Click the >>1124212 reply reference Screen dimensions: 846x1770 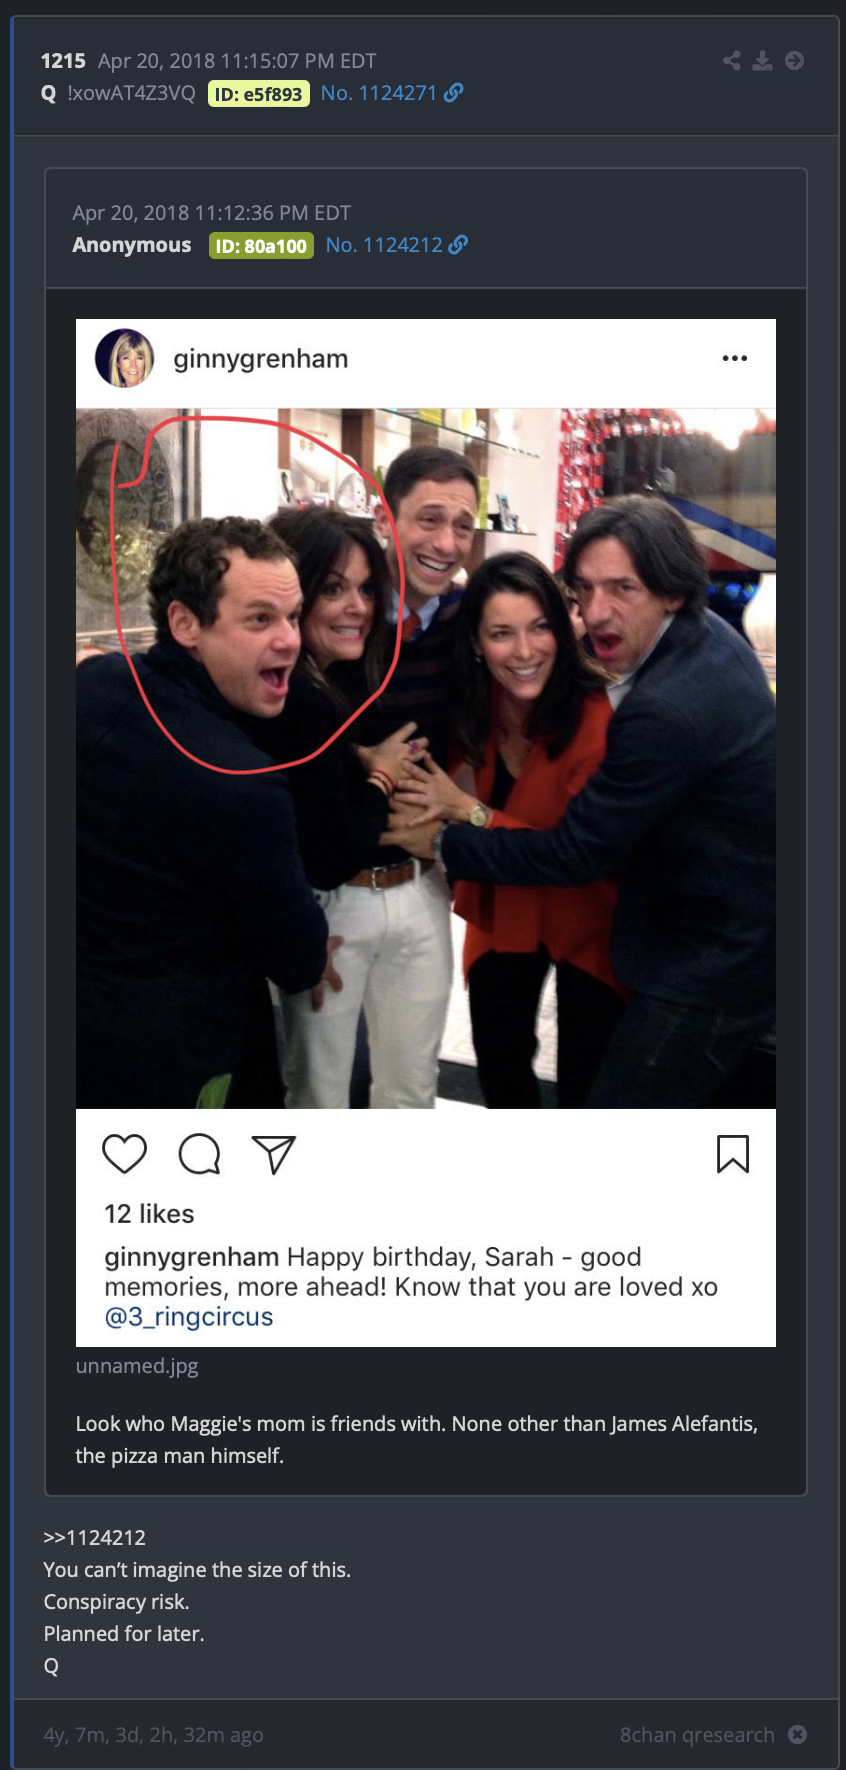tap(95, 1538)
